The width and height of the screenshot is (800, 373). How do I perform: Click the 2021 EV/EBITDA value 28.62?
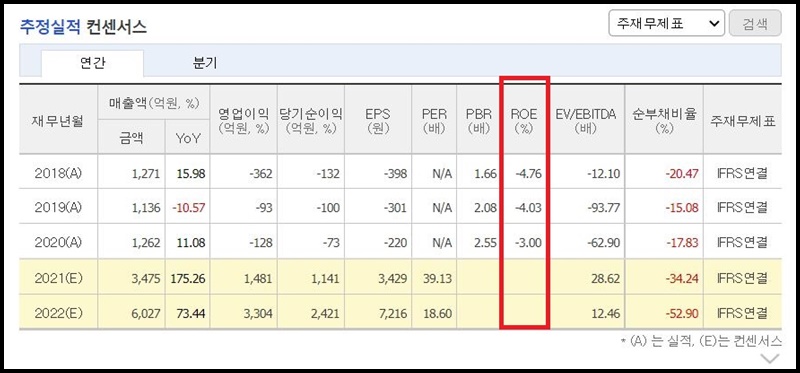pos(606,279)
